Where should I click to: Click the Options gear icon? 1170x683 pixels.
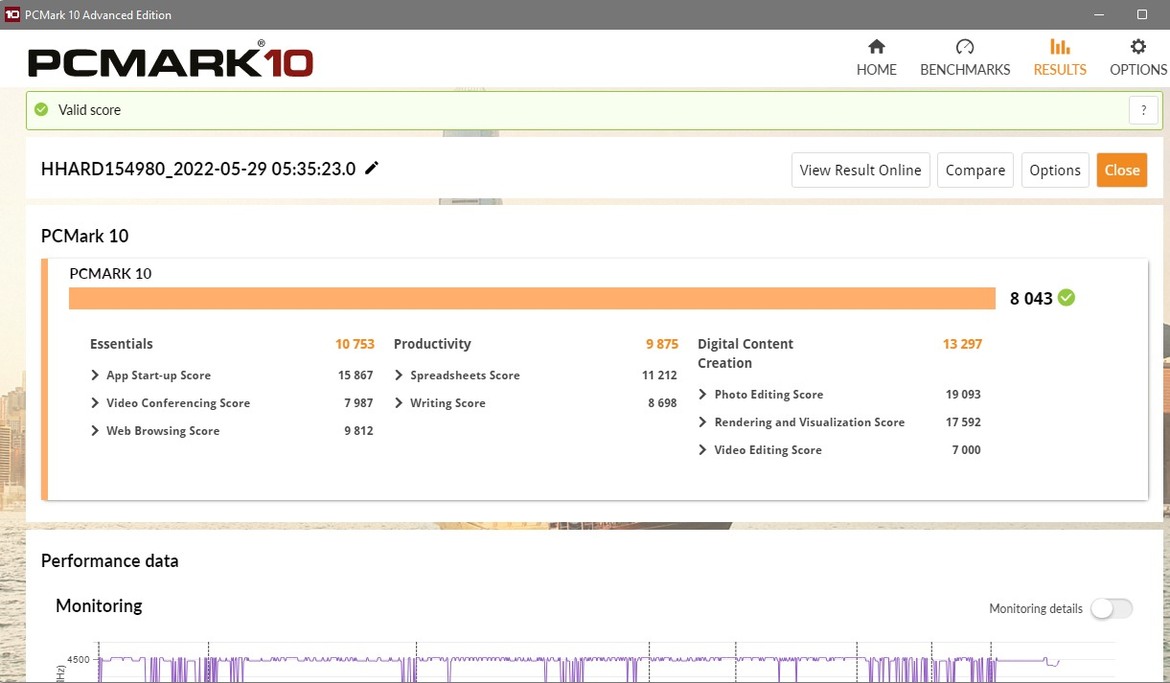[1138, 47]
